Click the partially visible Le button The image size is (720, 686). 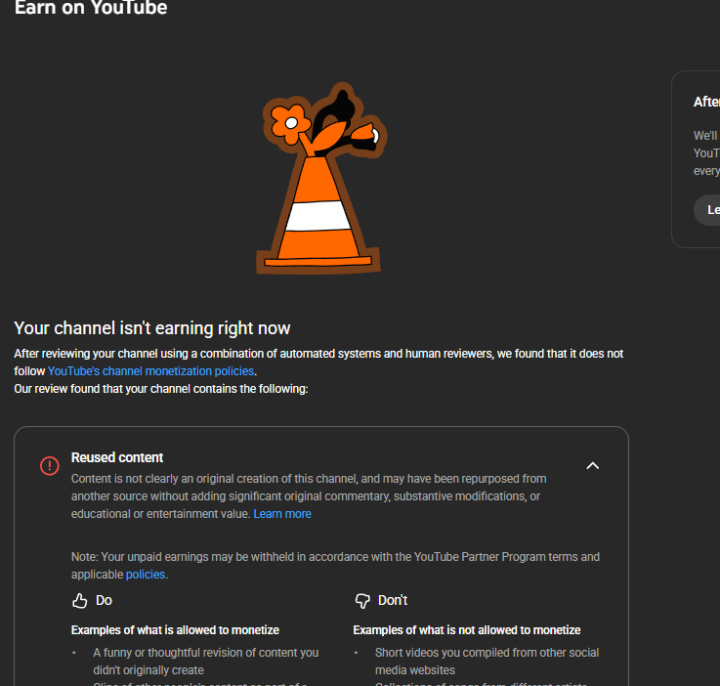[x=707, y=210]
